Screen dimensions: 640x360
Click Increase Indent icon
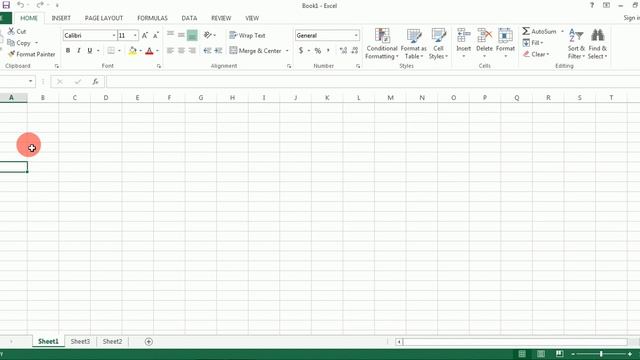point(218,51)
